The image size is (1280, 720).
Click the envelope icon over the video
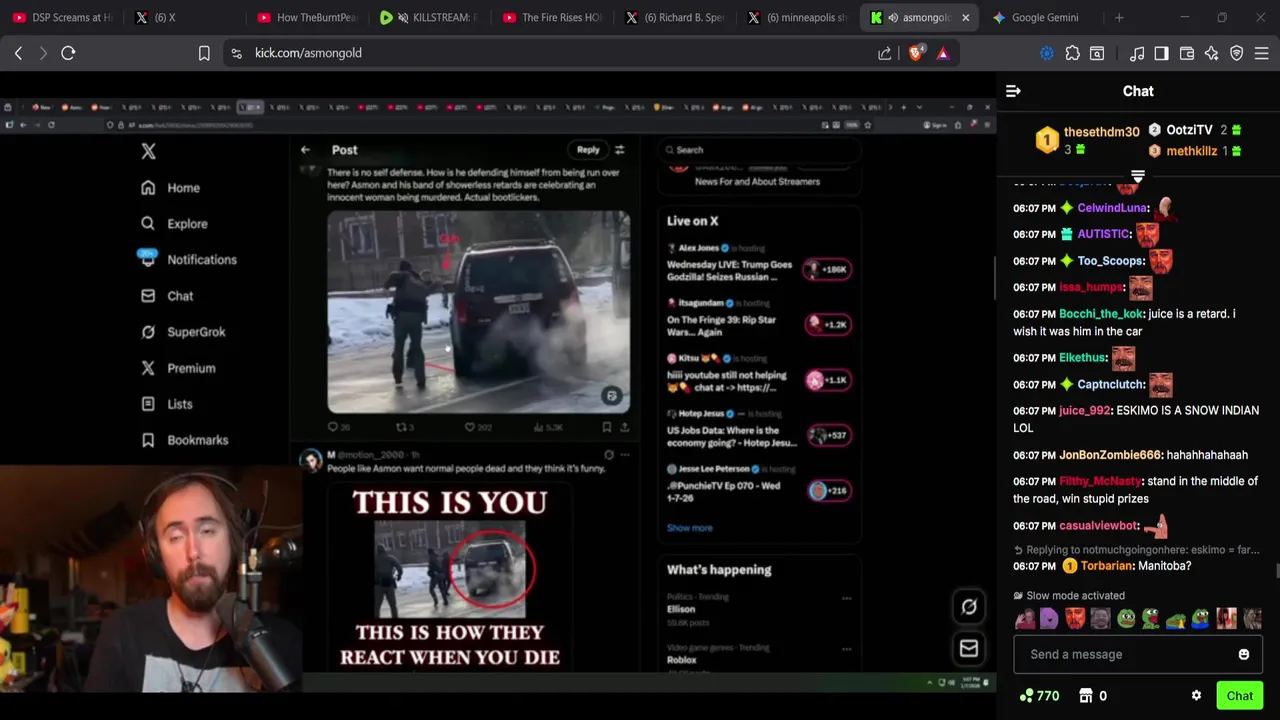[969, 649]
